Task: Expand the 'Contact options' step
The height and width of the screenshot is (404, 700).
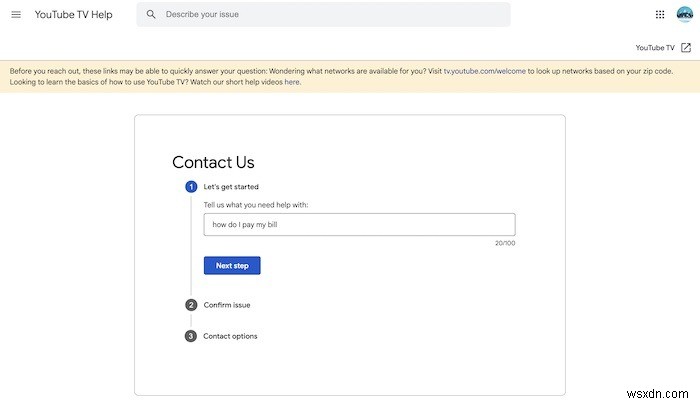Action: pos(230,336)
